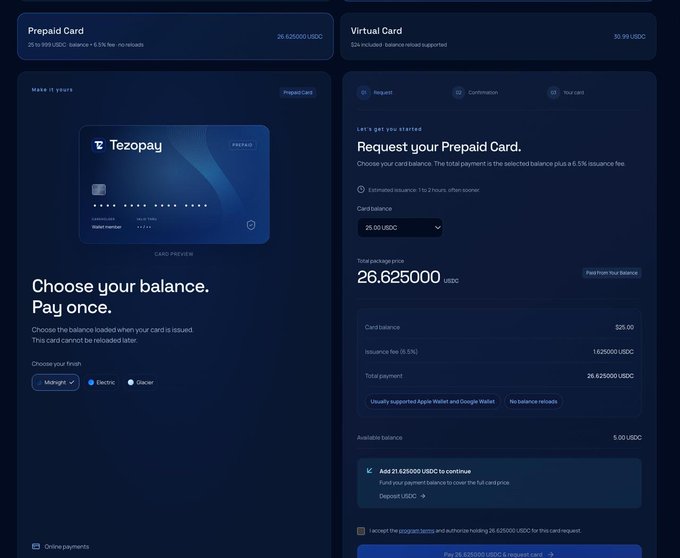Click the Total payment 26.625000 USDC value

tap(610, 376)
